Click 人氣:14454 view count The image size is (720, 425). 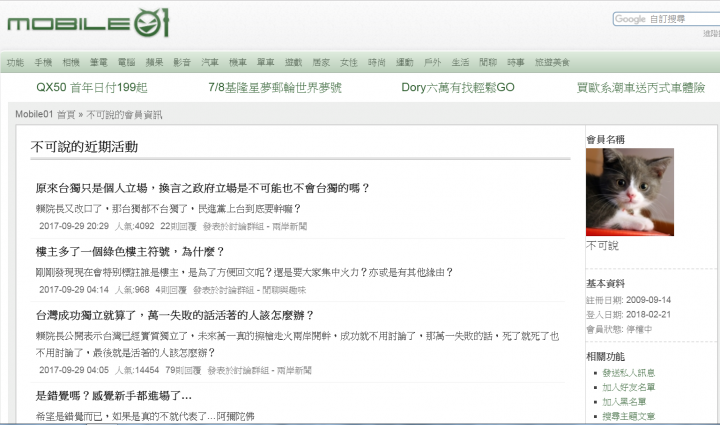tap(137, 370)
